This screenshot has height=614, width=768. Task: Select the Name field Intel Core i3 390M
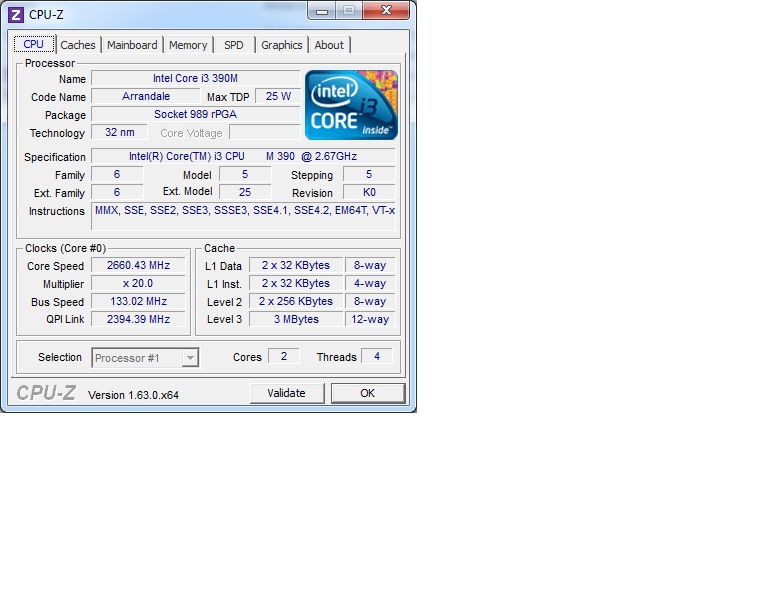(x=195, y=78)
